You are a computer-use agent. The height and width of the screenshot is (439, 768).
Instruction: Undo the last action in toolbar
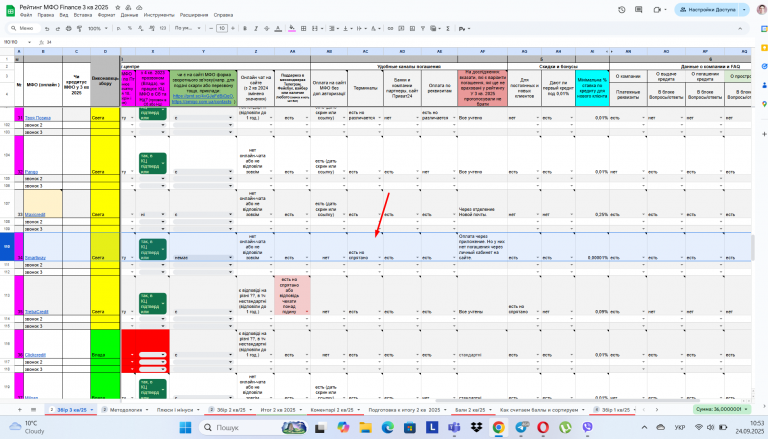[47, 28]
